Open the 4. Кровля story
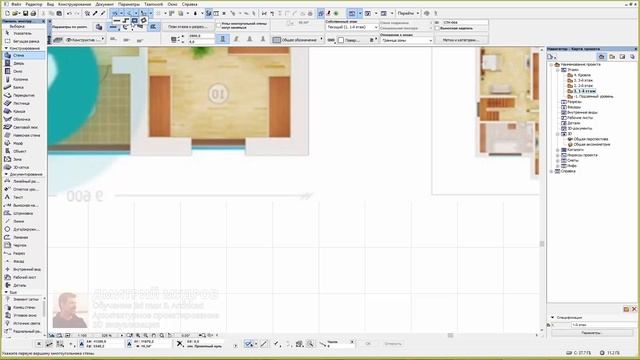This screenshot has height=360, width=640. pyautogui.click(x=582, y=75)
